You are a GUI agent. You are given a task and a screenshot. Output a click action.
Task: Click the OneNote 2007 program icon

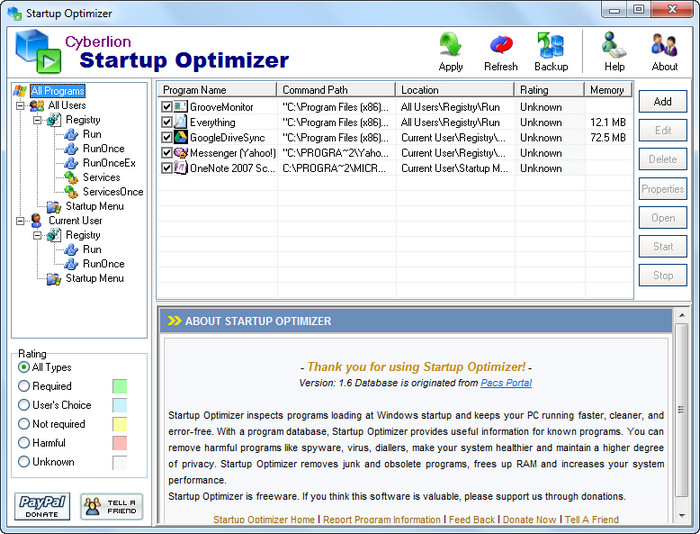(180, 168)
